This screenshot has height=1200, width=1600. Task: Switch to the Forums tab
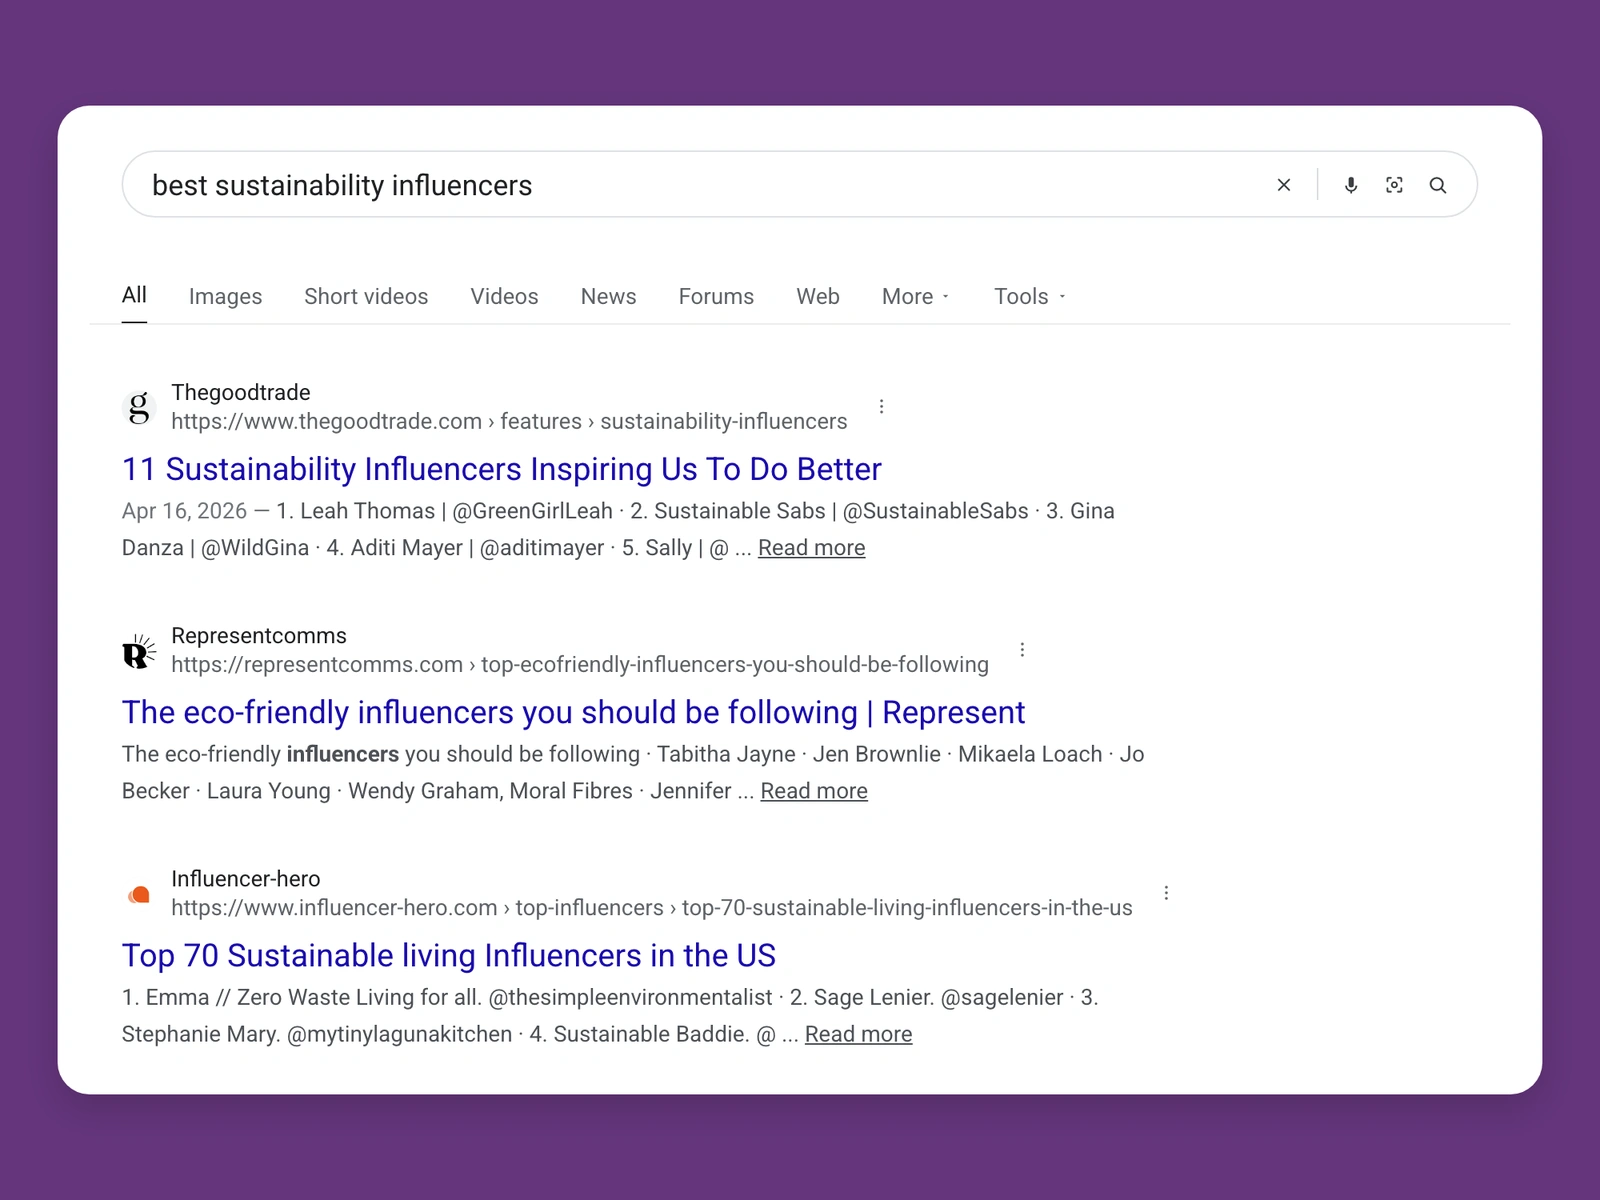(716, 297)
